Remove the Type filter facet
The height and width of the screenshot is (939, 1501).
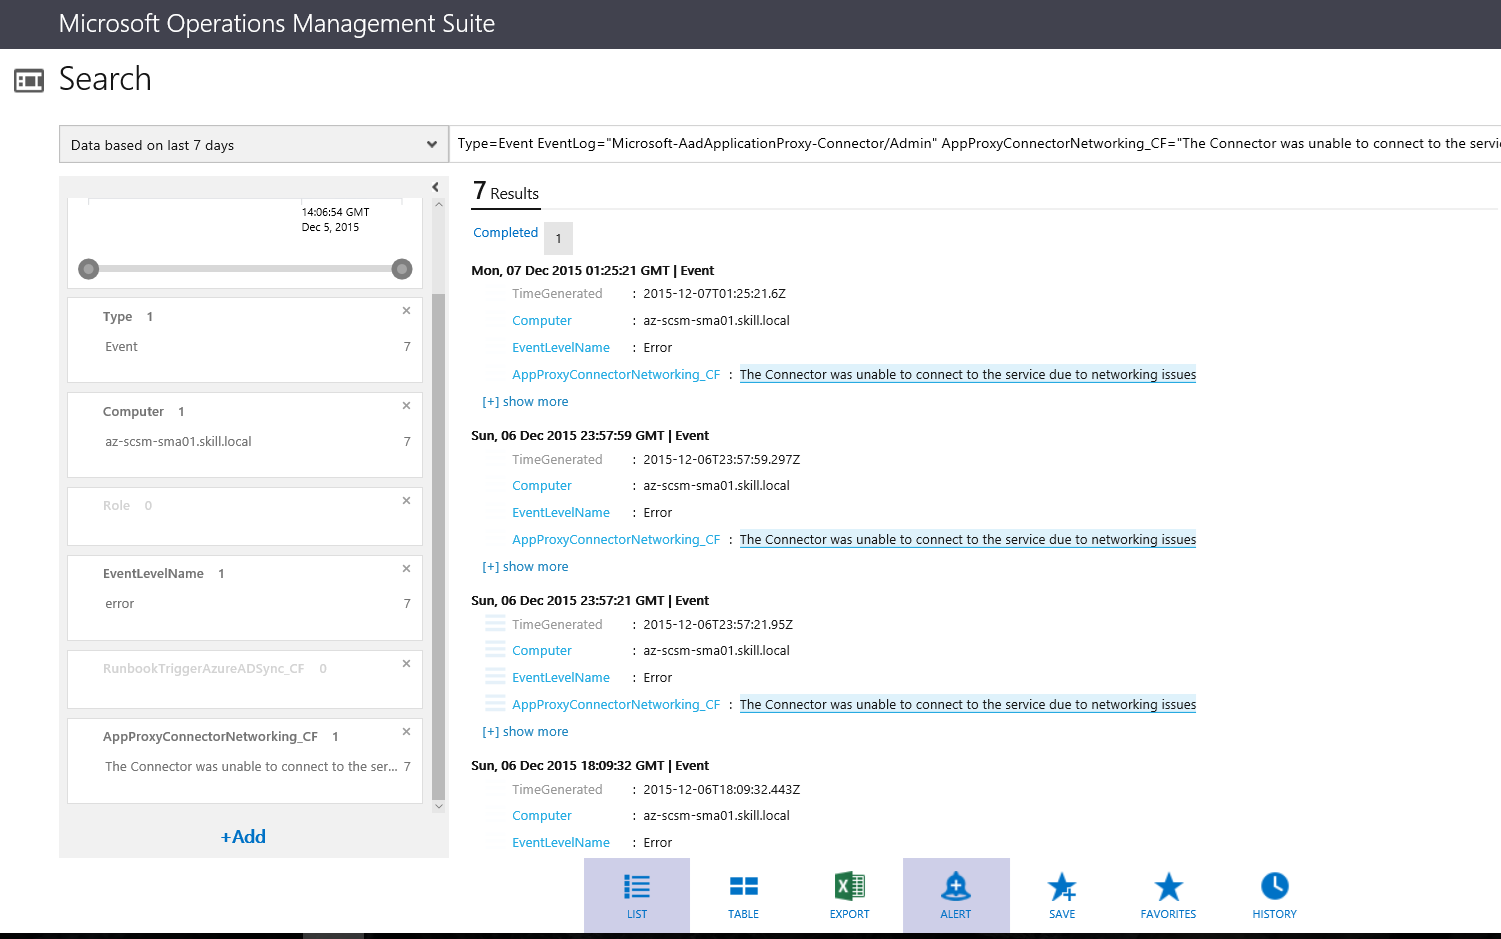[x=406, y=311]
